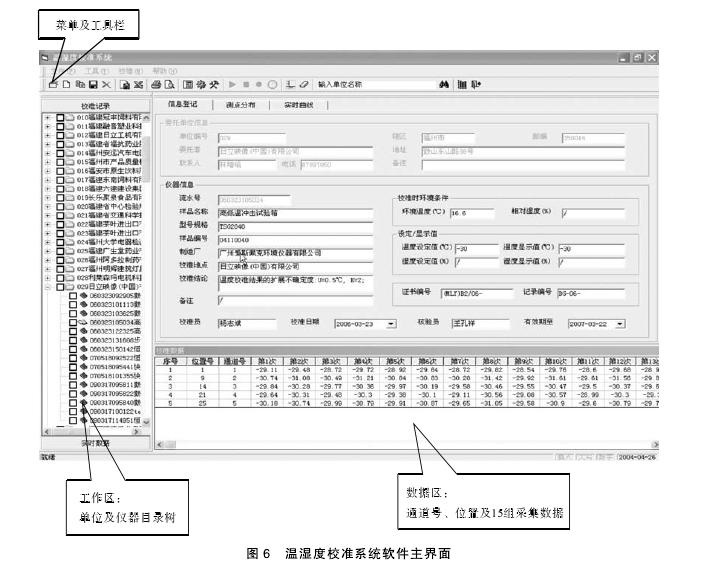725x573 pixels.
Task: Click data cell -29.11 in row 1
Action: [267, 370]
